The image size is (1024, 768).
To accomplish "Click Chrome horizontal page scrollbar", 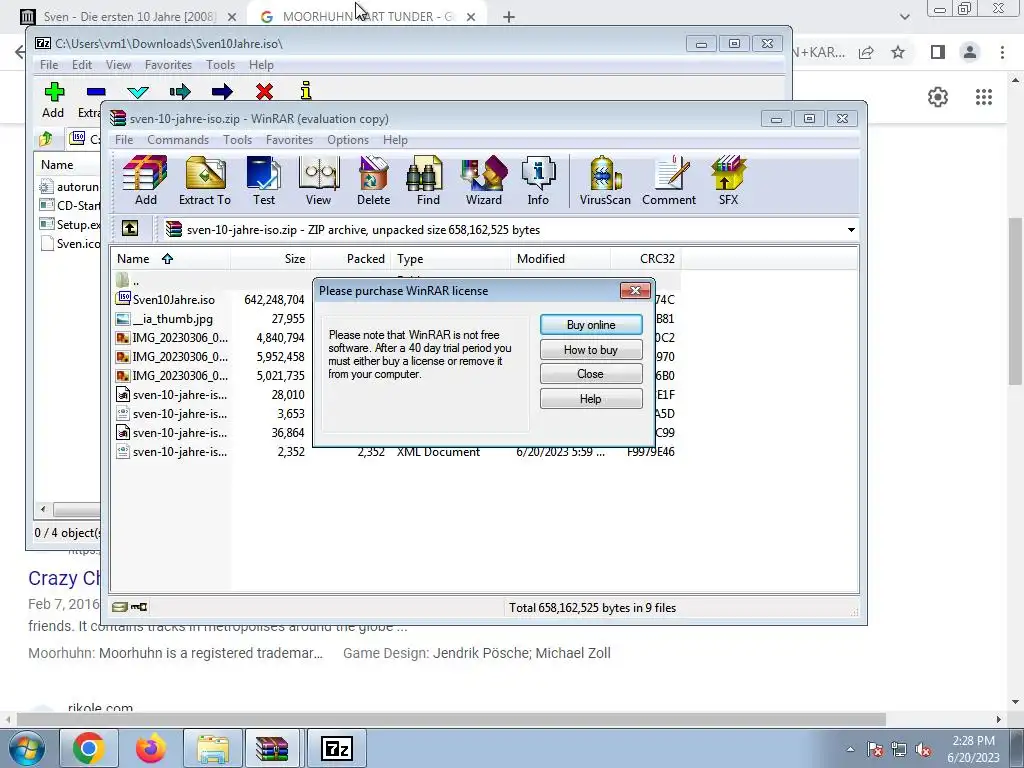I will (x=451, y=719).
